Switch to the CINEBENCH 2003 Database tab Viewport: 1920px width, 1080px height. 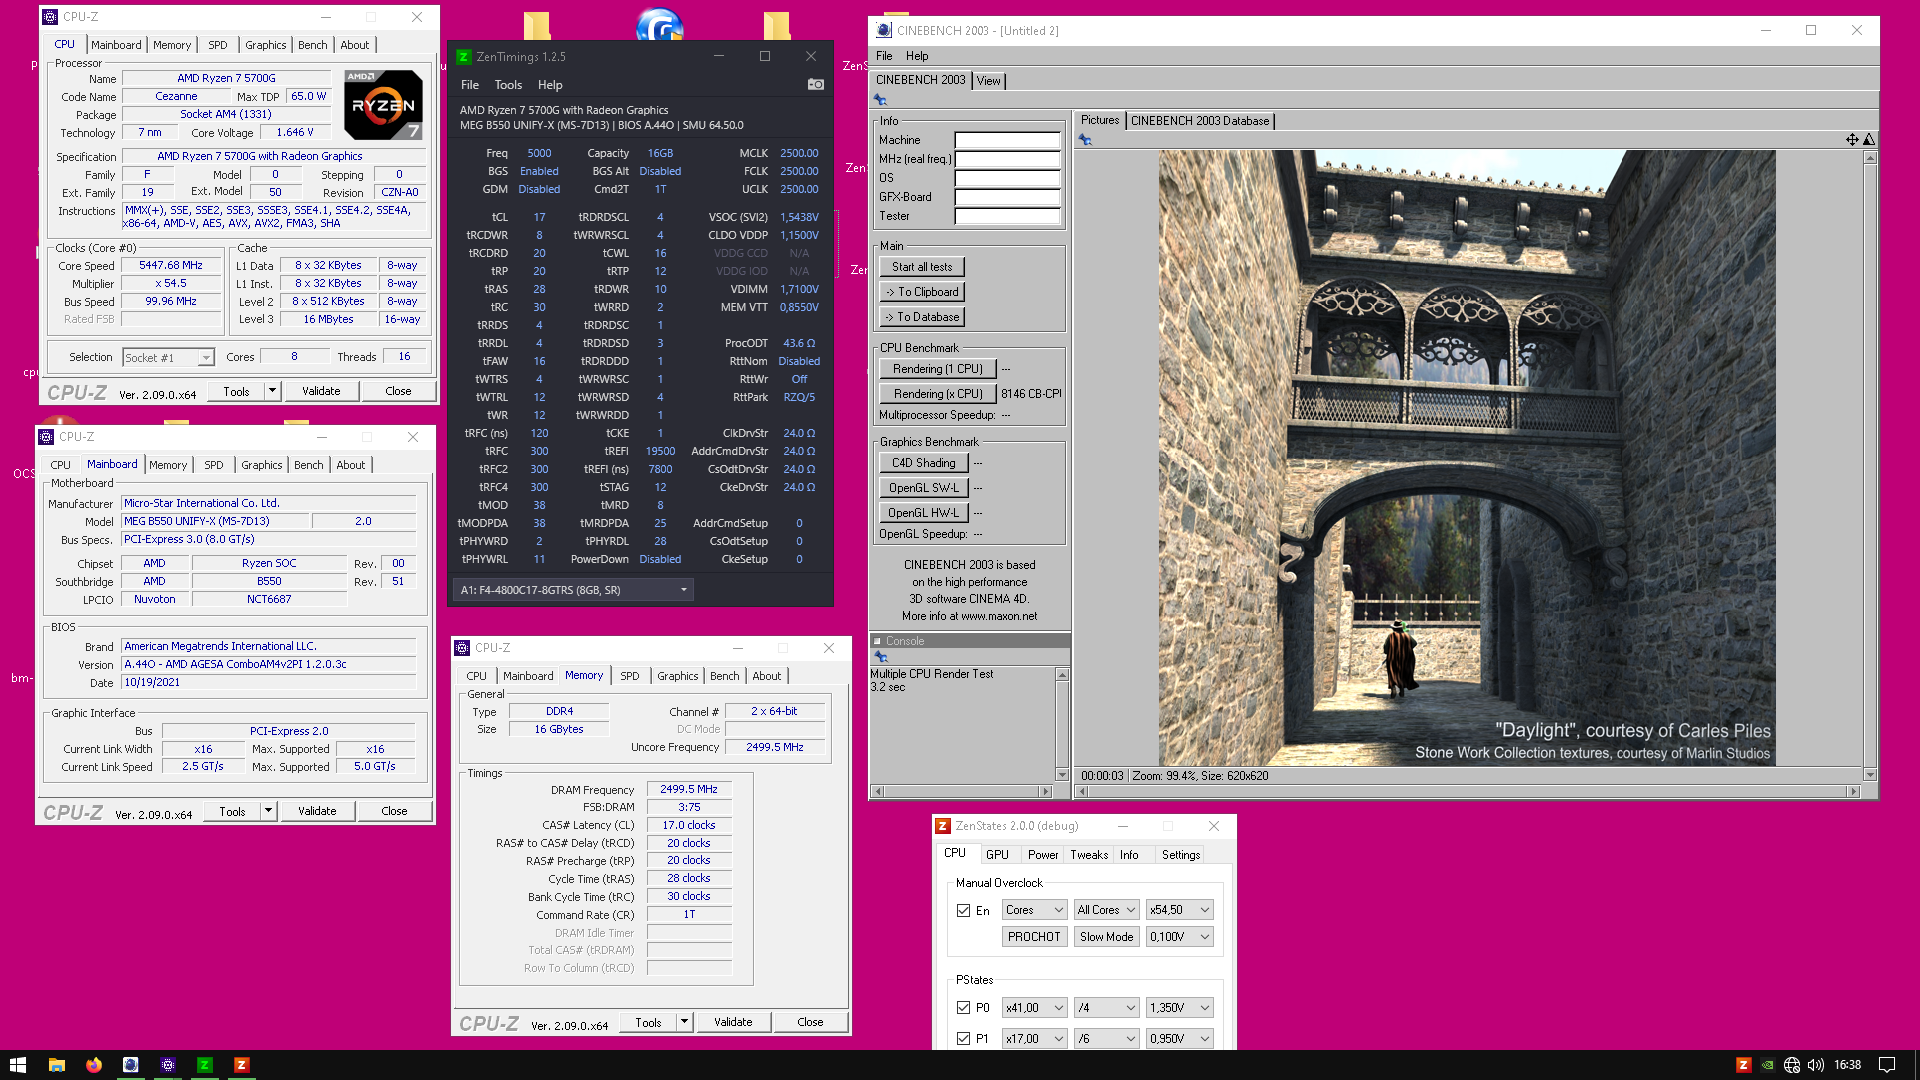(1200, 121)
